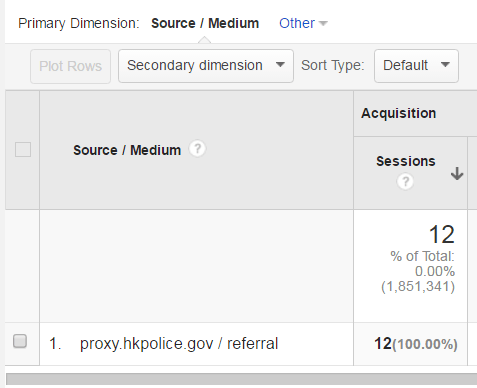Open proxy.hkpolice.gov / referral link
Viewport: 477px width, 388px height.
pyautogui.click(x=179, y=344)
